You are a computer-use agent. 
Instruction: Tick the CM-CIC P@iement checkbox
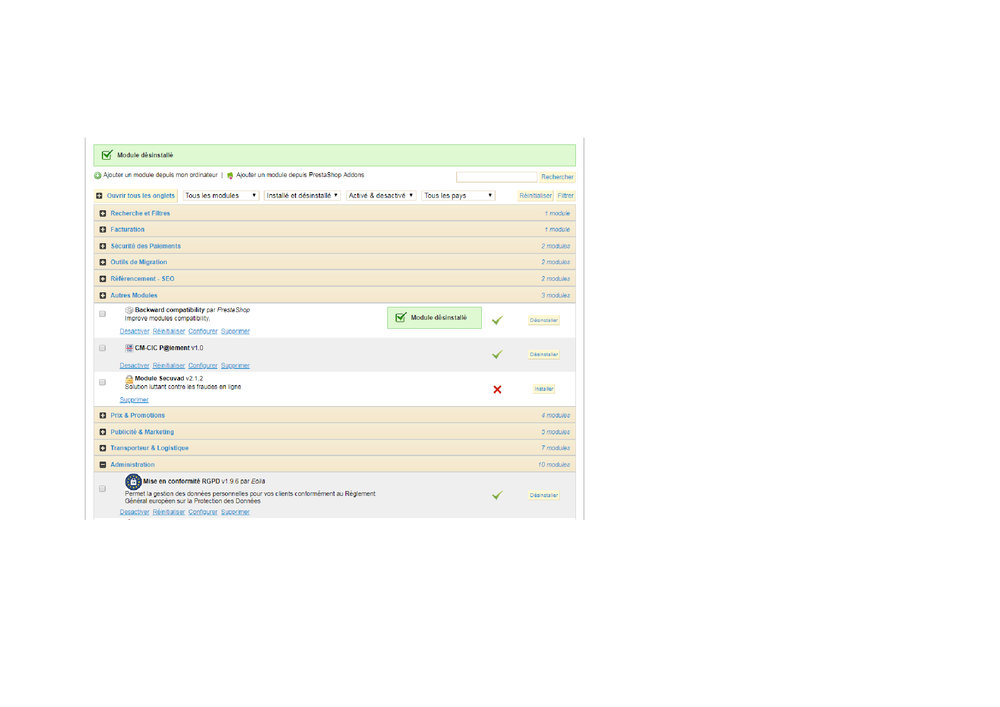coord(102,348)
